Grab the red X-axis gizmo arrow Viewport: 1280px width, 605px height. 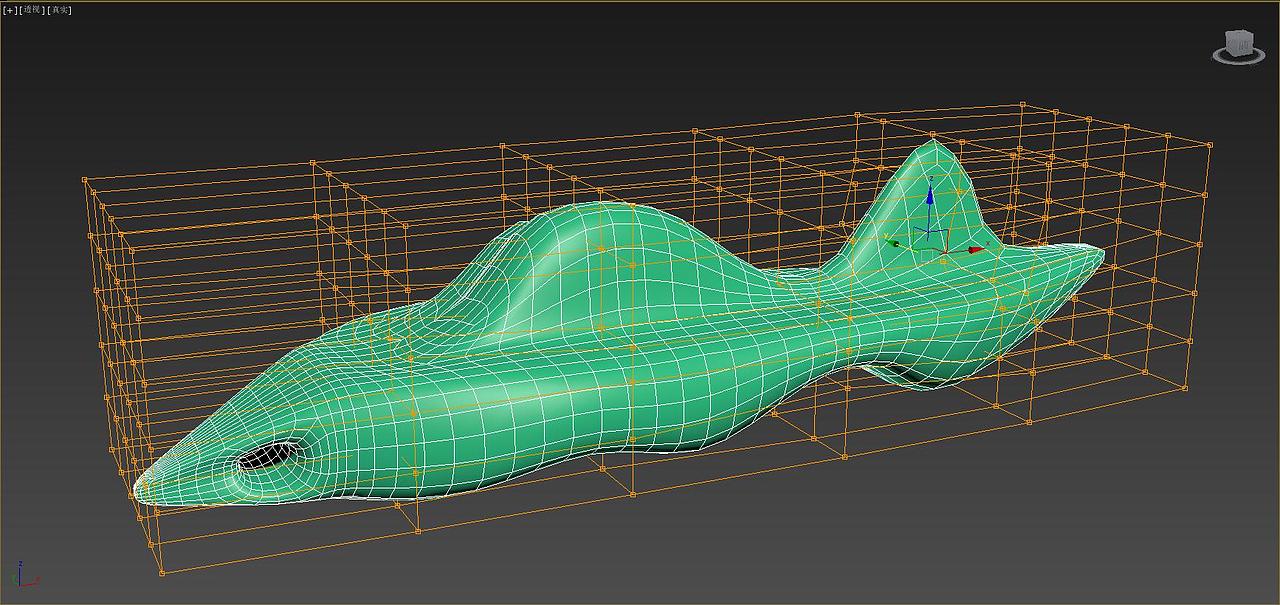[975, 250]
